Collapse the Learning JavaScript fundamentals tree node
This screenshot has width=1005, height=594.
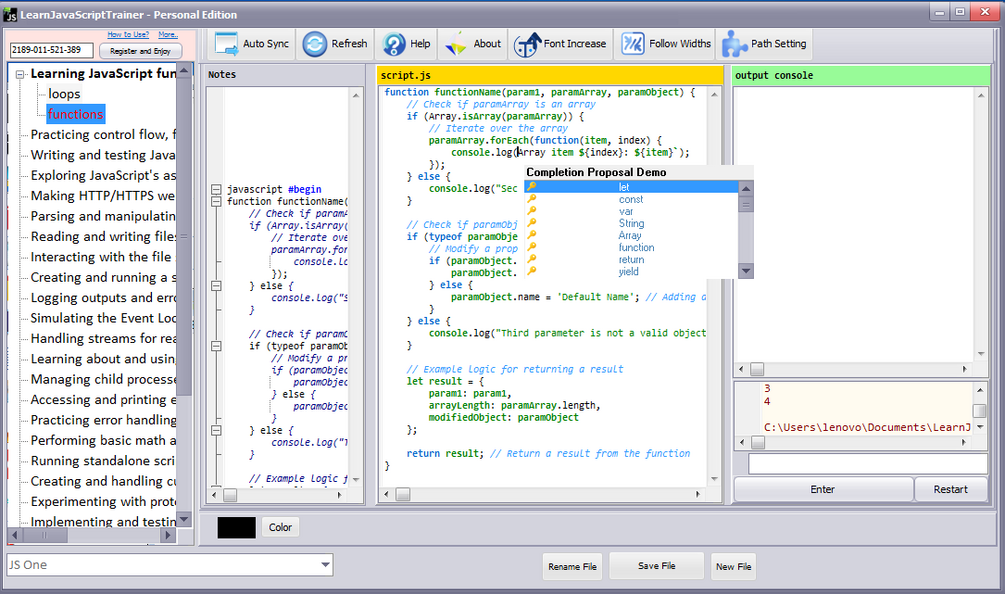(20, 74)
